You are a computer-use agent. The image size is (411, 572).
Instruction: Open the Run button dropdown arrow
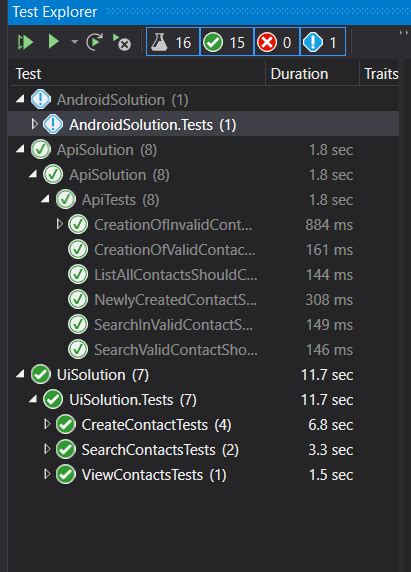pos(74,42)
